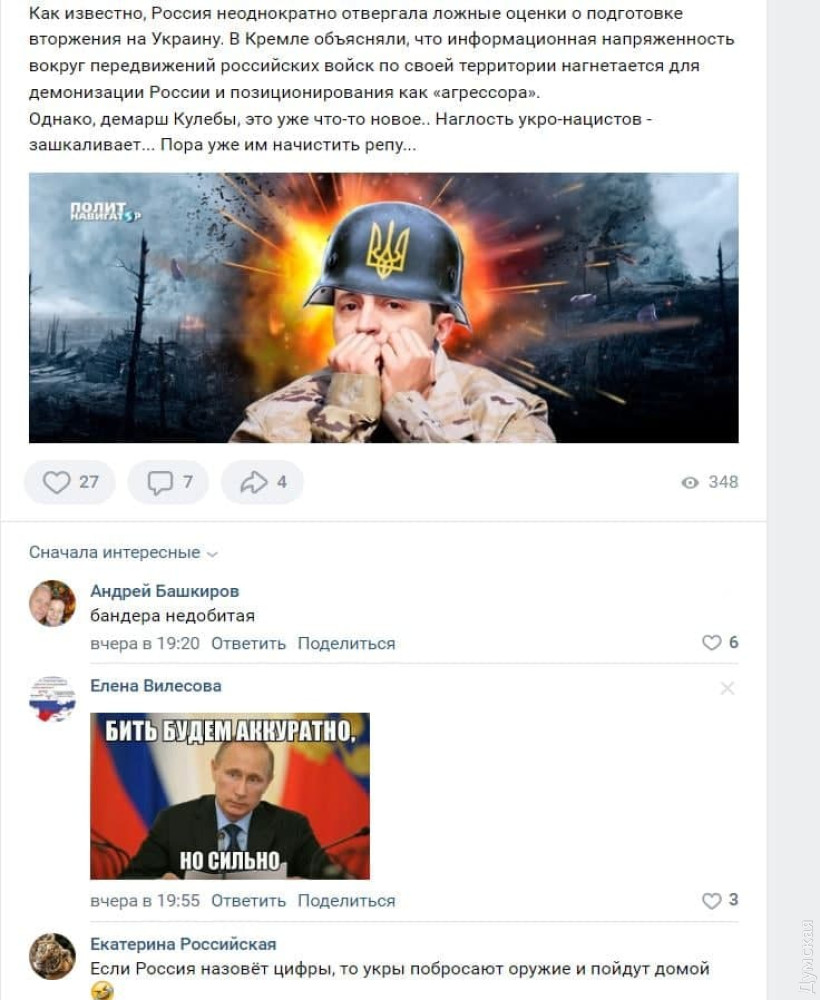This screenshot has width=820, height=1000.
Task: Like Андрей Башкиров's comment heart icon
Action: click(x=712, y=643)
